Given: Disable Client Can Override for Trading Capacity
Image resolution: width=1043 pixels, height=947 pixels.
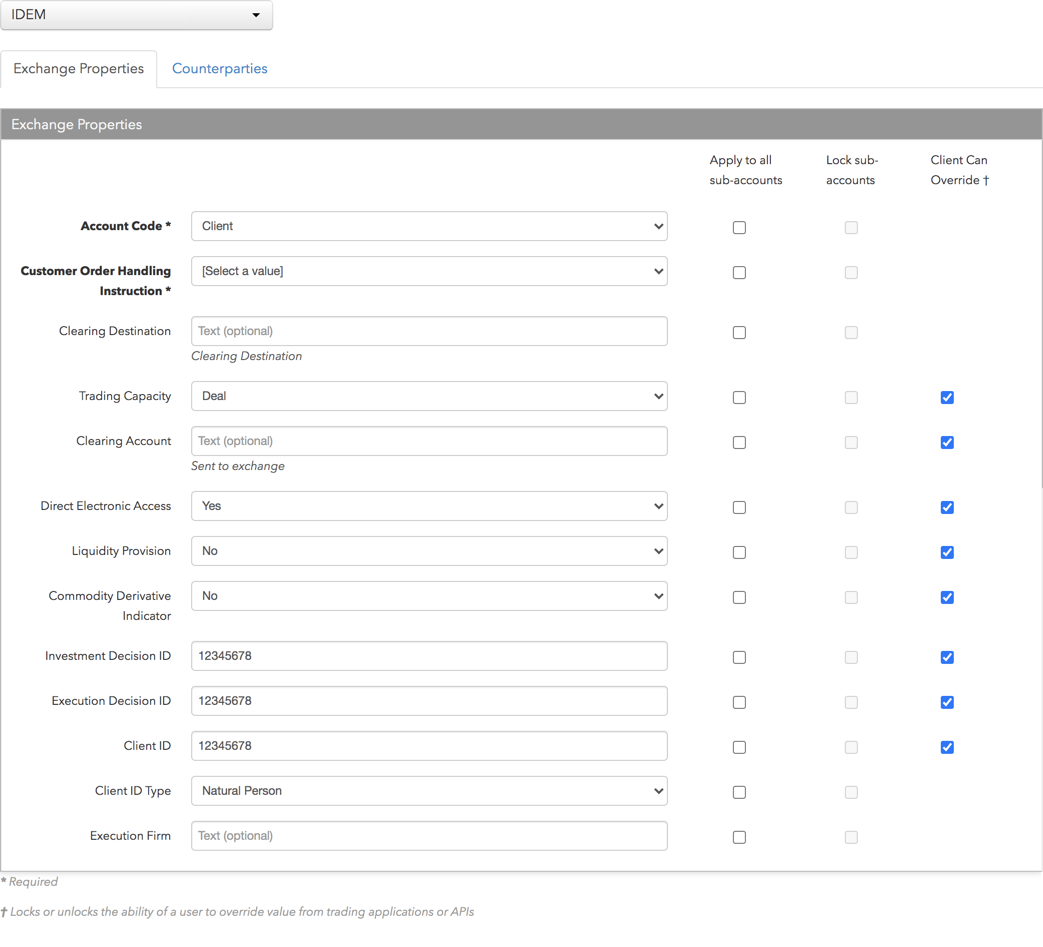Looking at the screenshot, I should pos(947,397).
